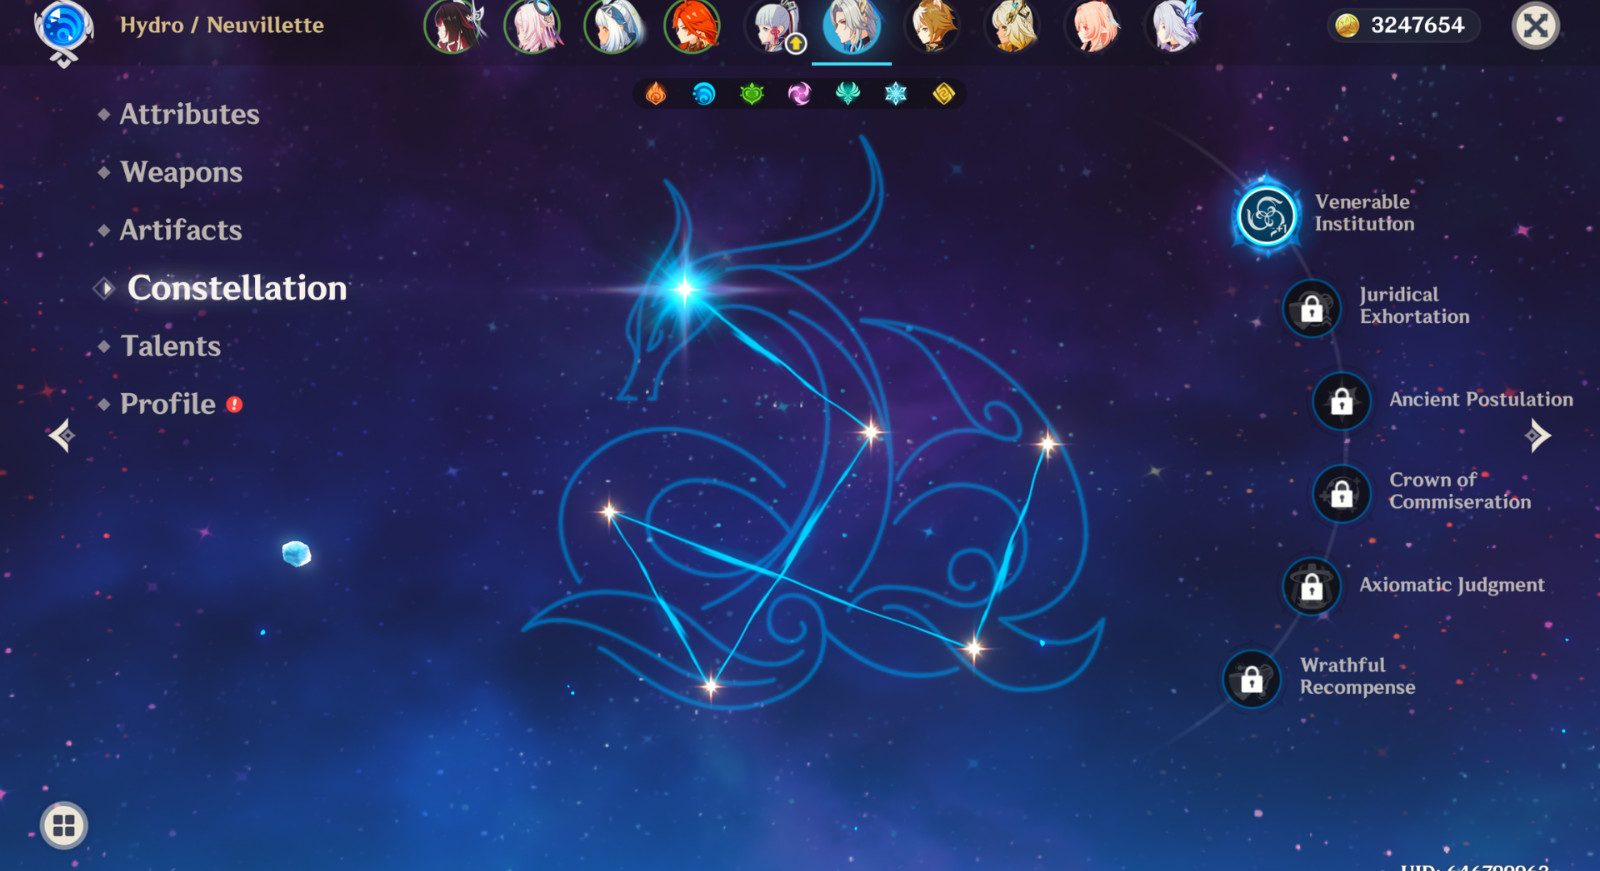
Task: Open Profile with the red alert
Action: 168,404
